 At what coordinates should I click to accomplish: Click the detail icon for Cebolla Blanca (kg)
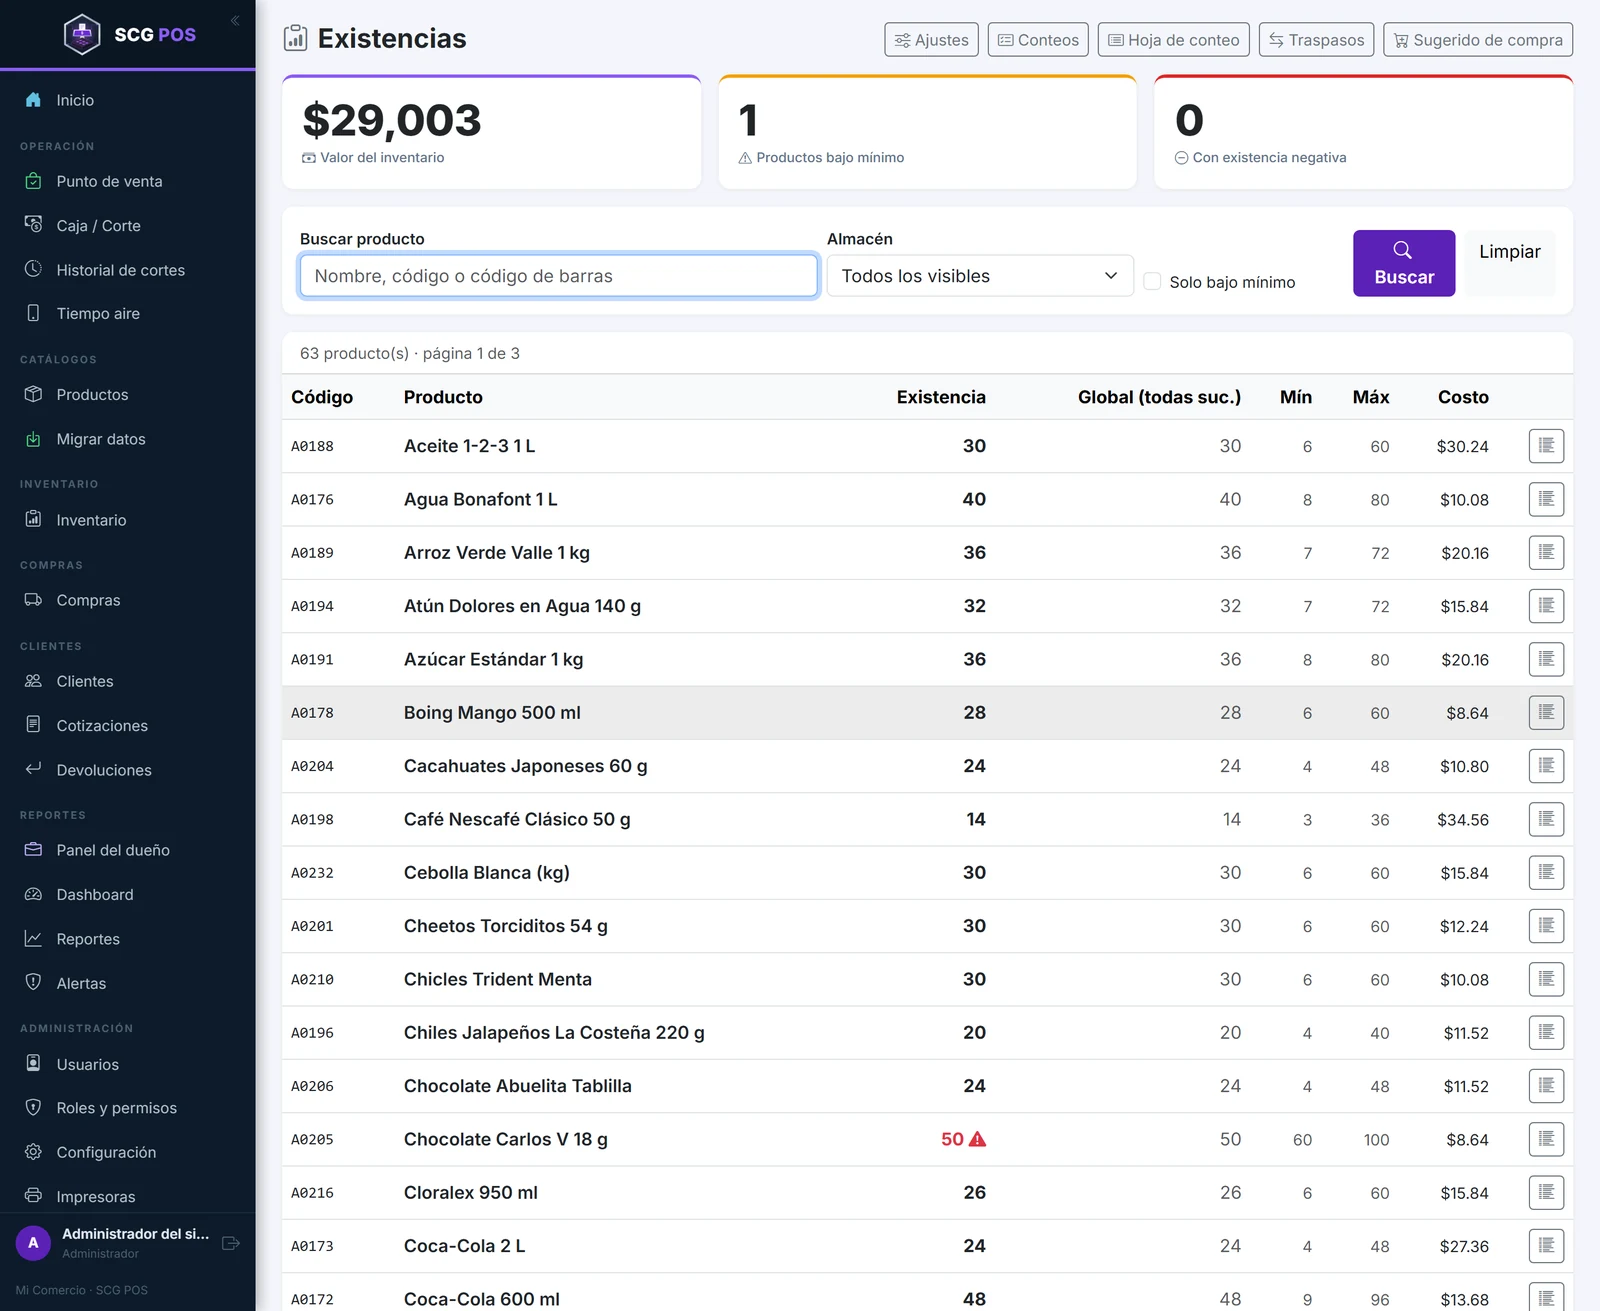(x=1546, y=873)
